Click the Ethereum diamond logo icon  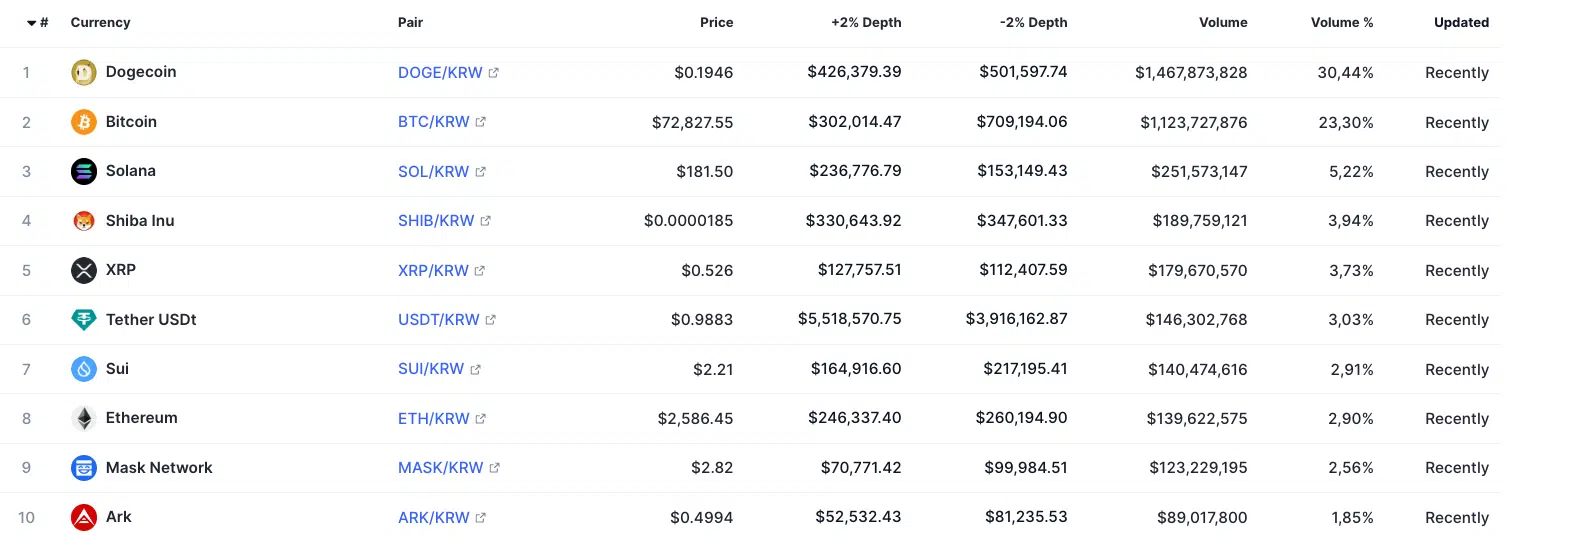(x=84, y=418)
